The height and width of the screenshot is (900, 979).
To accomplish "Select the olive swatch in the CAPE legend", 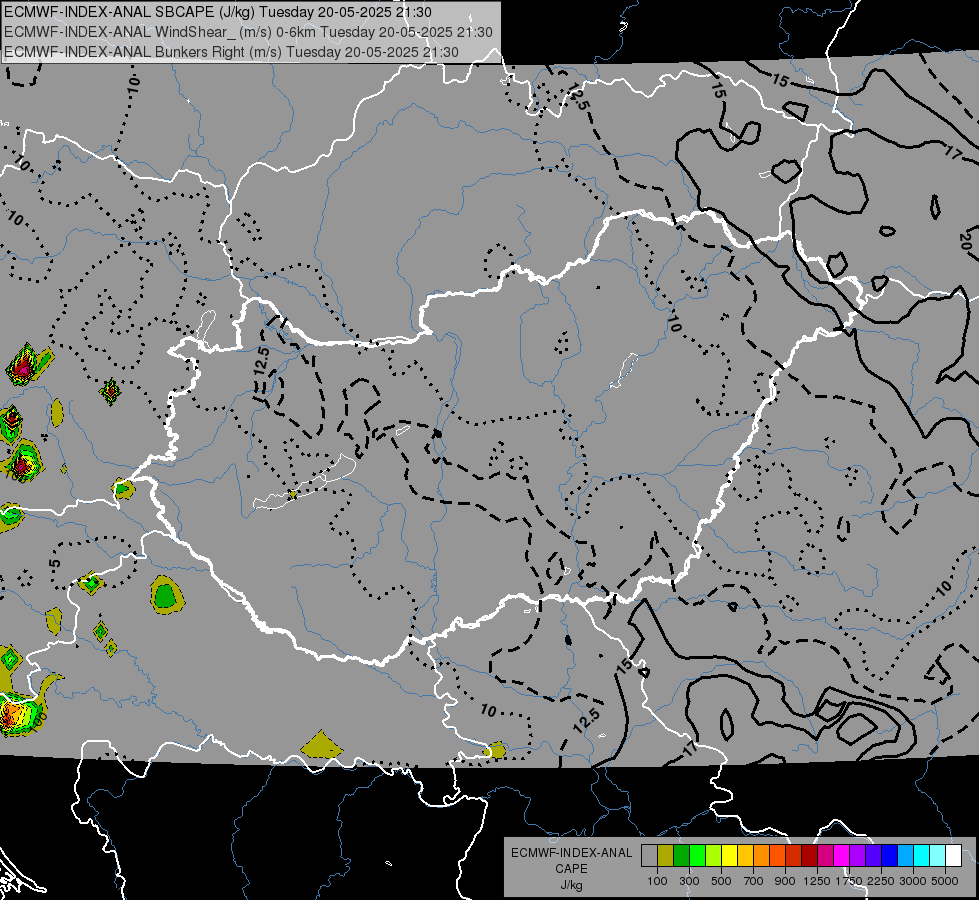I will [x=665, y=855].
